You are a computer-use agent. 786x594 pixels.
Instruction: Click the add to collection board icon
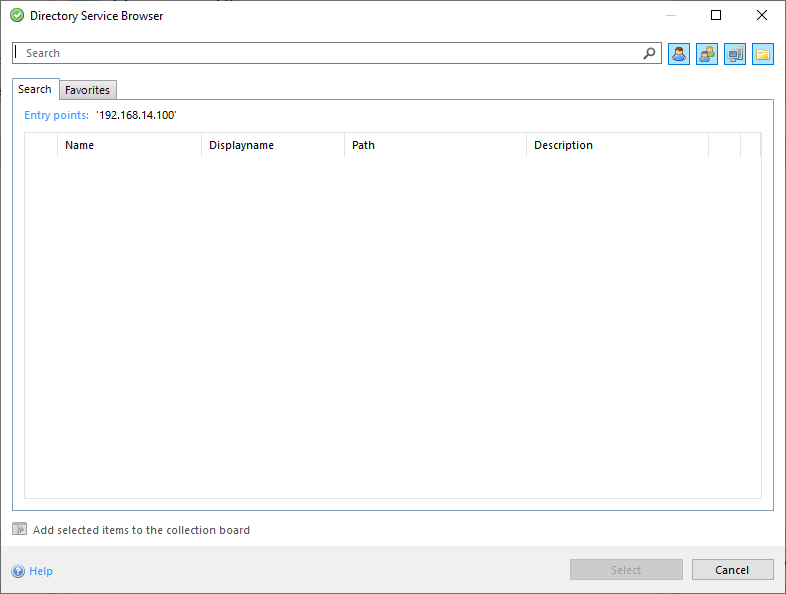19,530
